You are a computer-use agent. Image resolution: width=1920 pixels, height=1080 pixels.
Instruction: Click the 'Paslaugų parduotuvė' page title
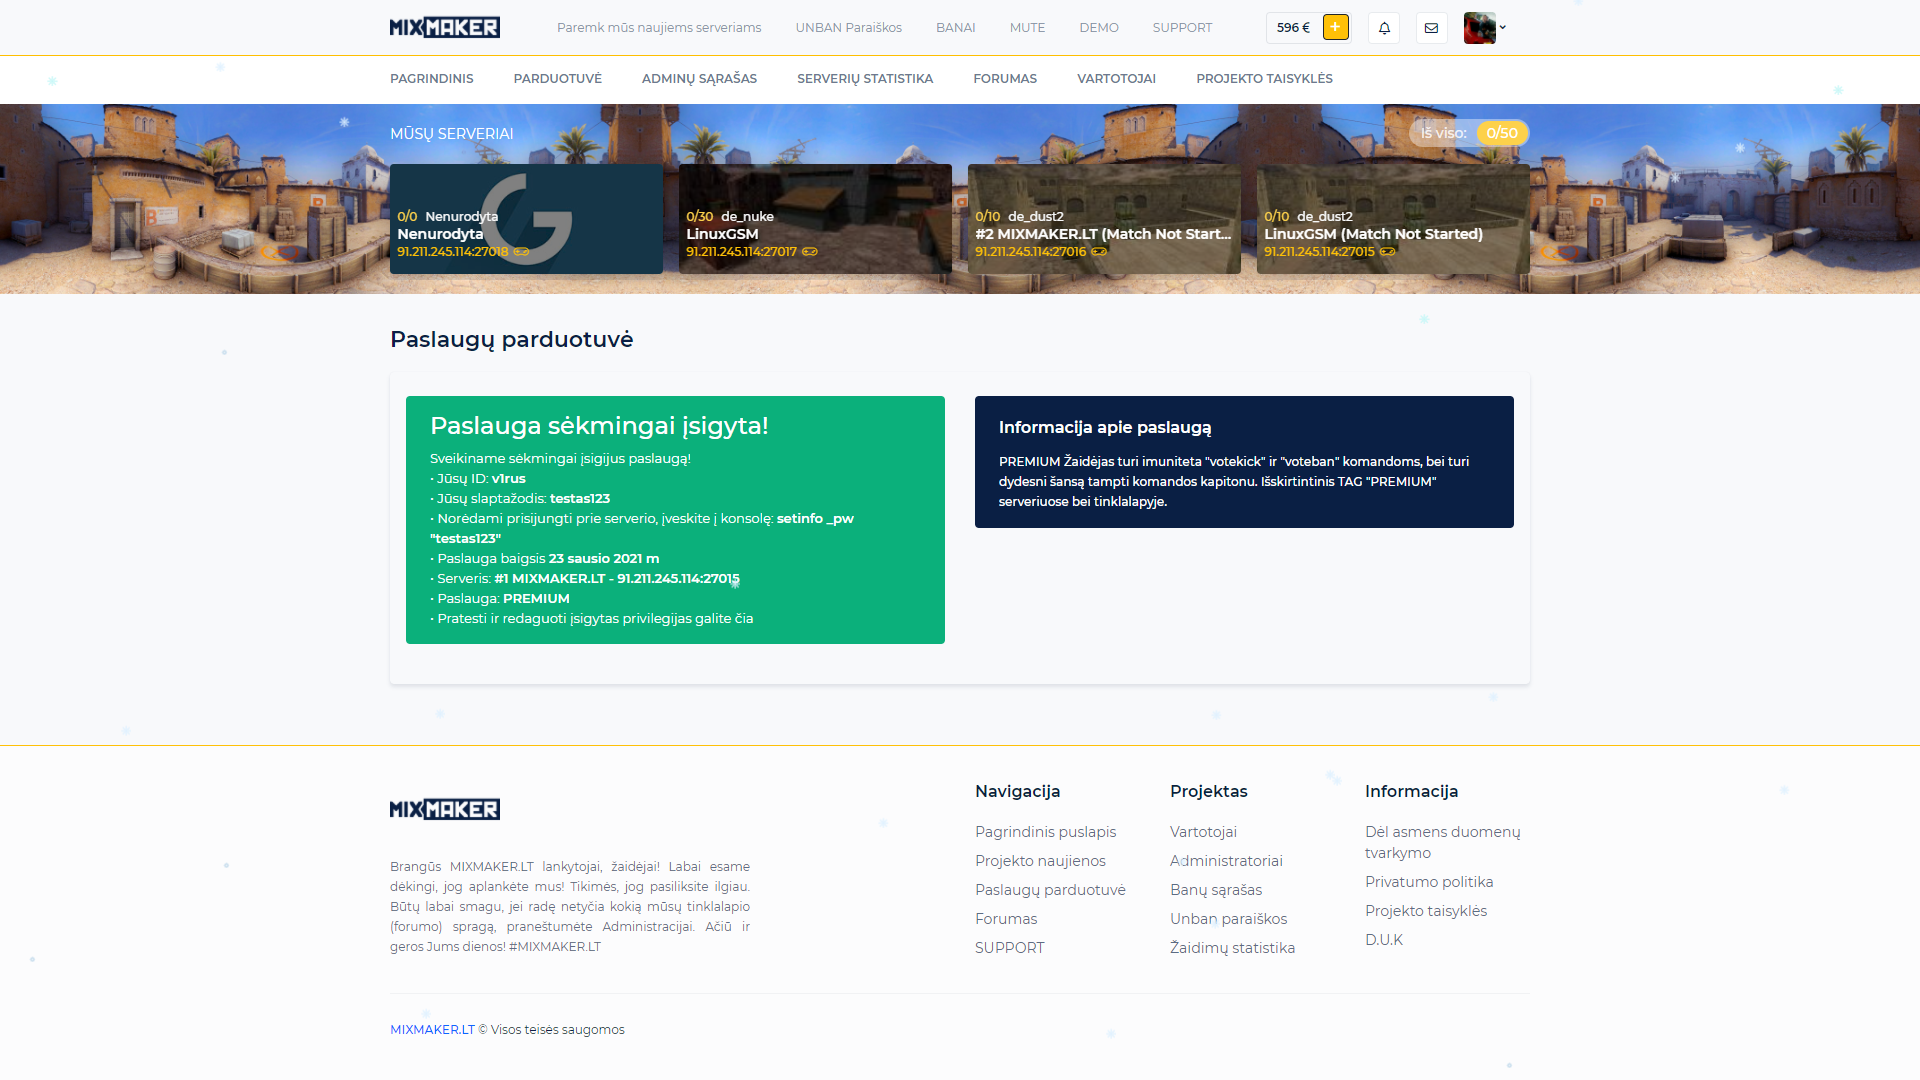click(511, 340)
